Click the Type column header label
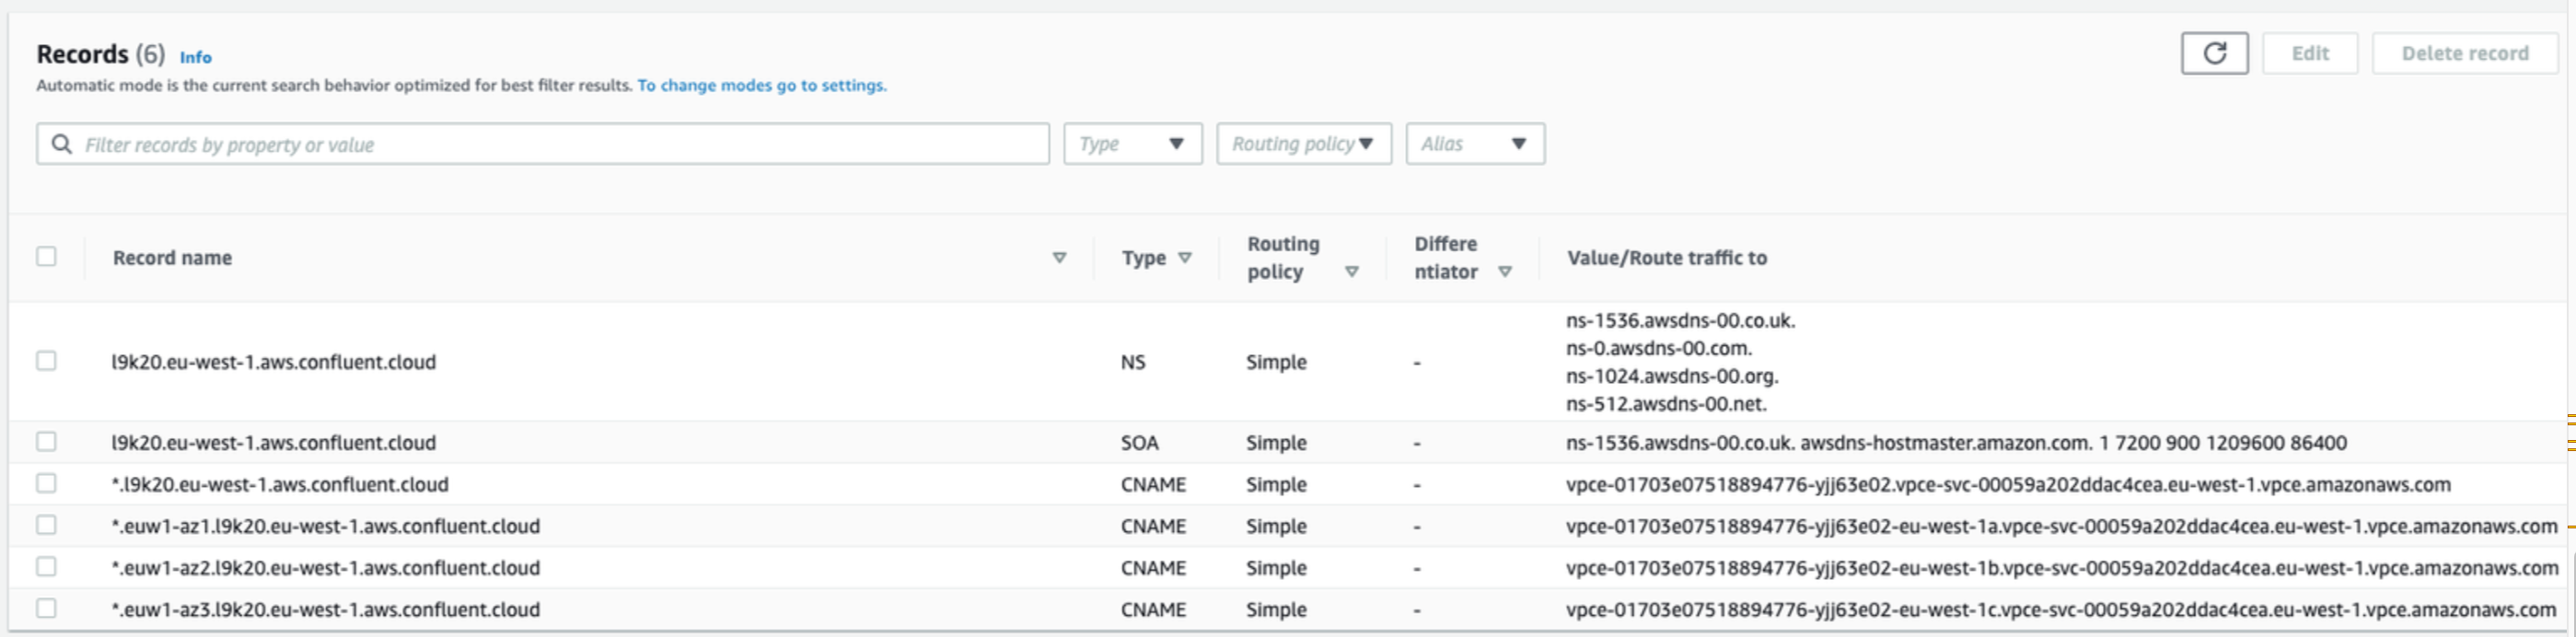This screenshot has height=637, width=2576. coord(1143,258)
